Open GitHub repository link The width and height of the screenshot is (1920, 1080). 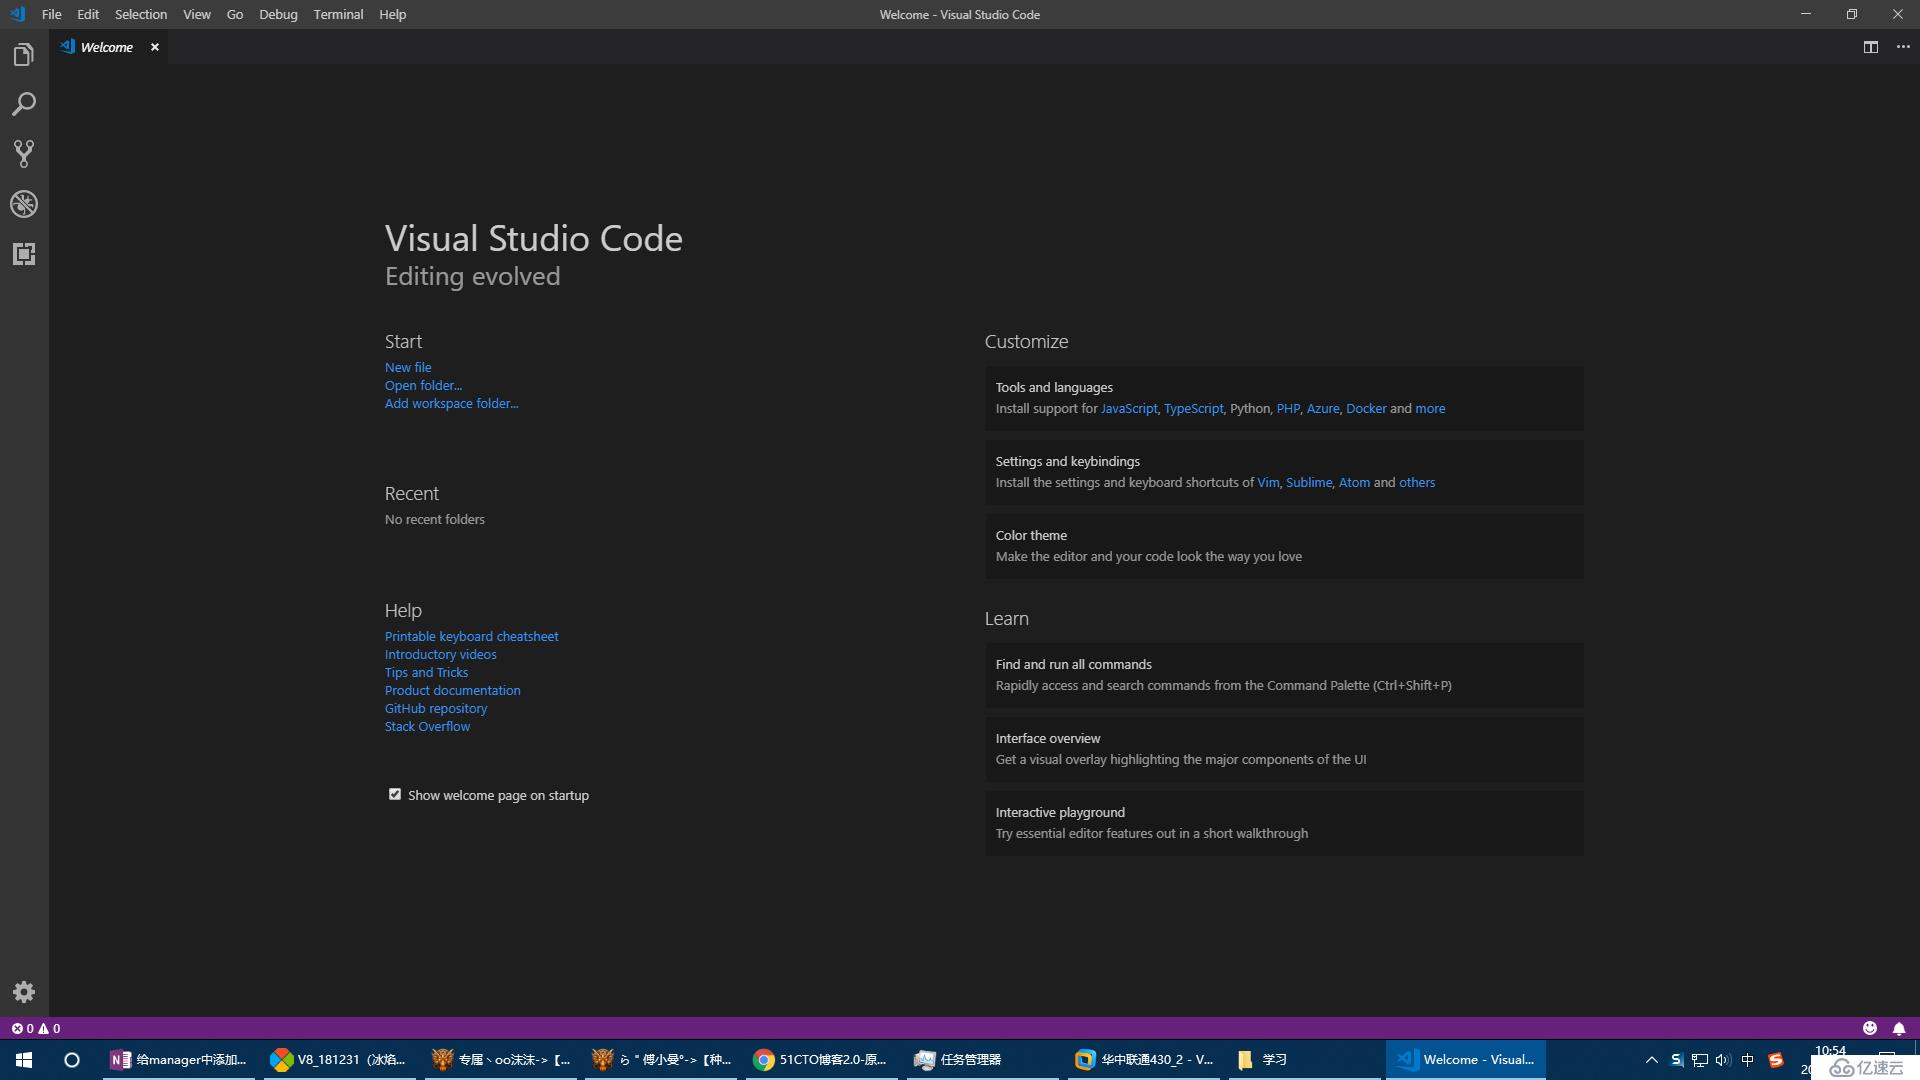coord(436,708)
